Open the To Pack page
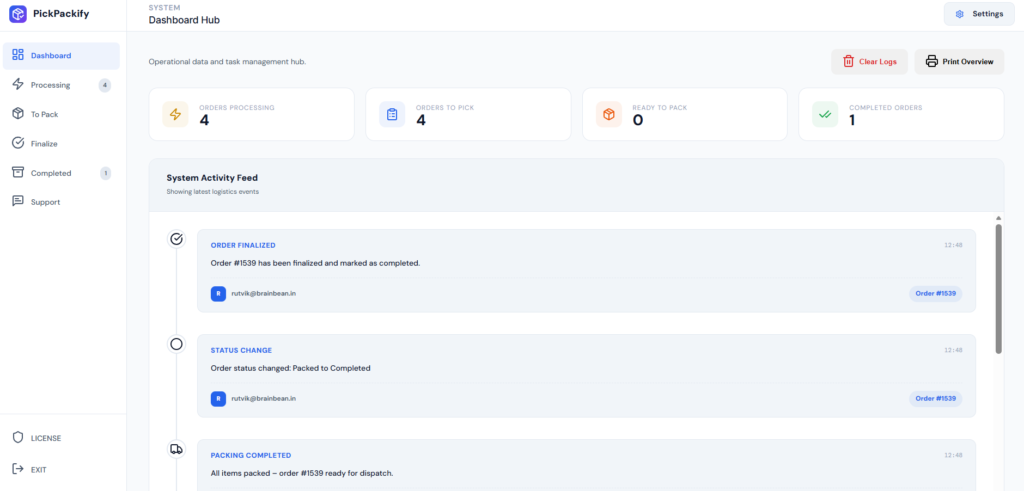Image resolution: width=1024 pixels, height=491 pixels. 44,114
